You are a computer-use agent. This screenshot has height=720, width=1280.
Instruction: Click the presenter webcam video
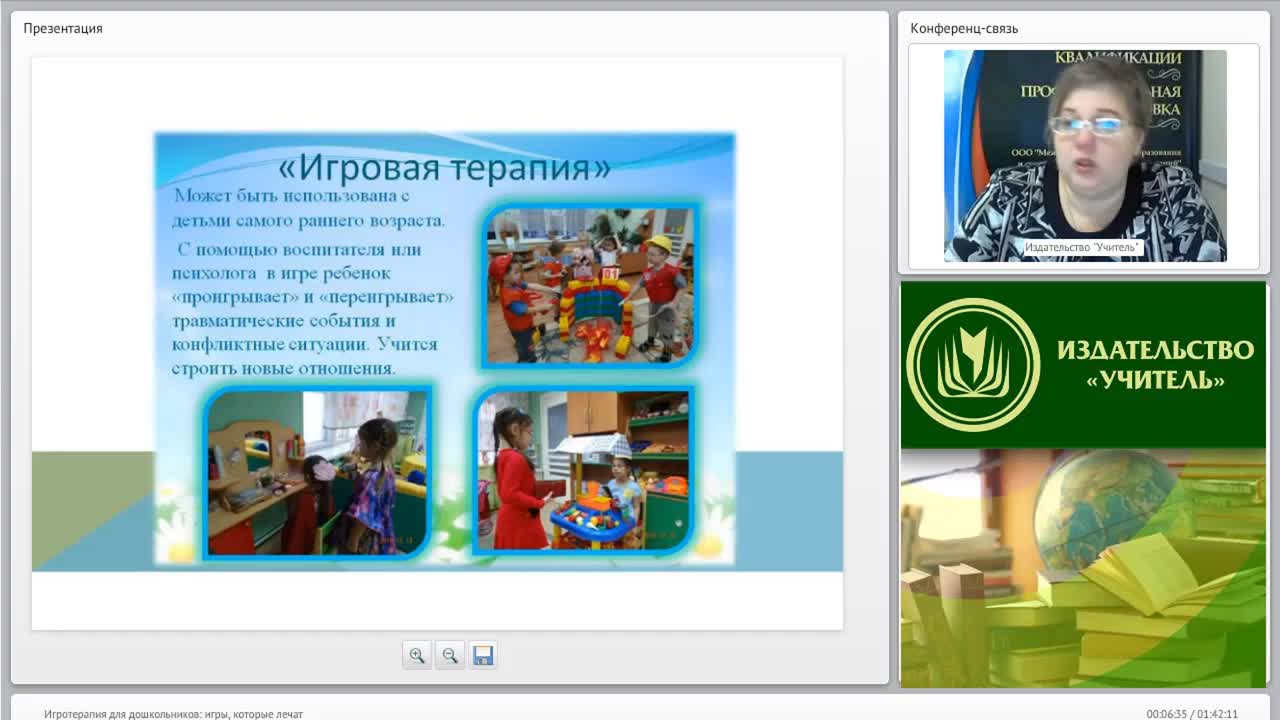tap(1085, 156)
